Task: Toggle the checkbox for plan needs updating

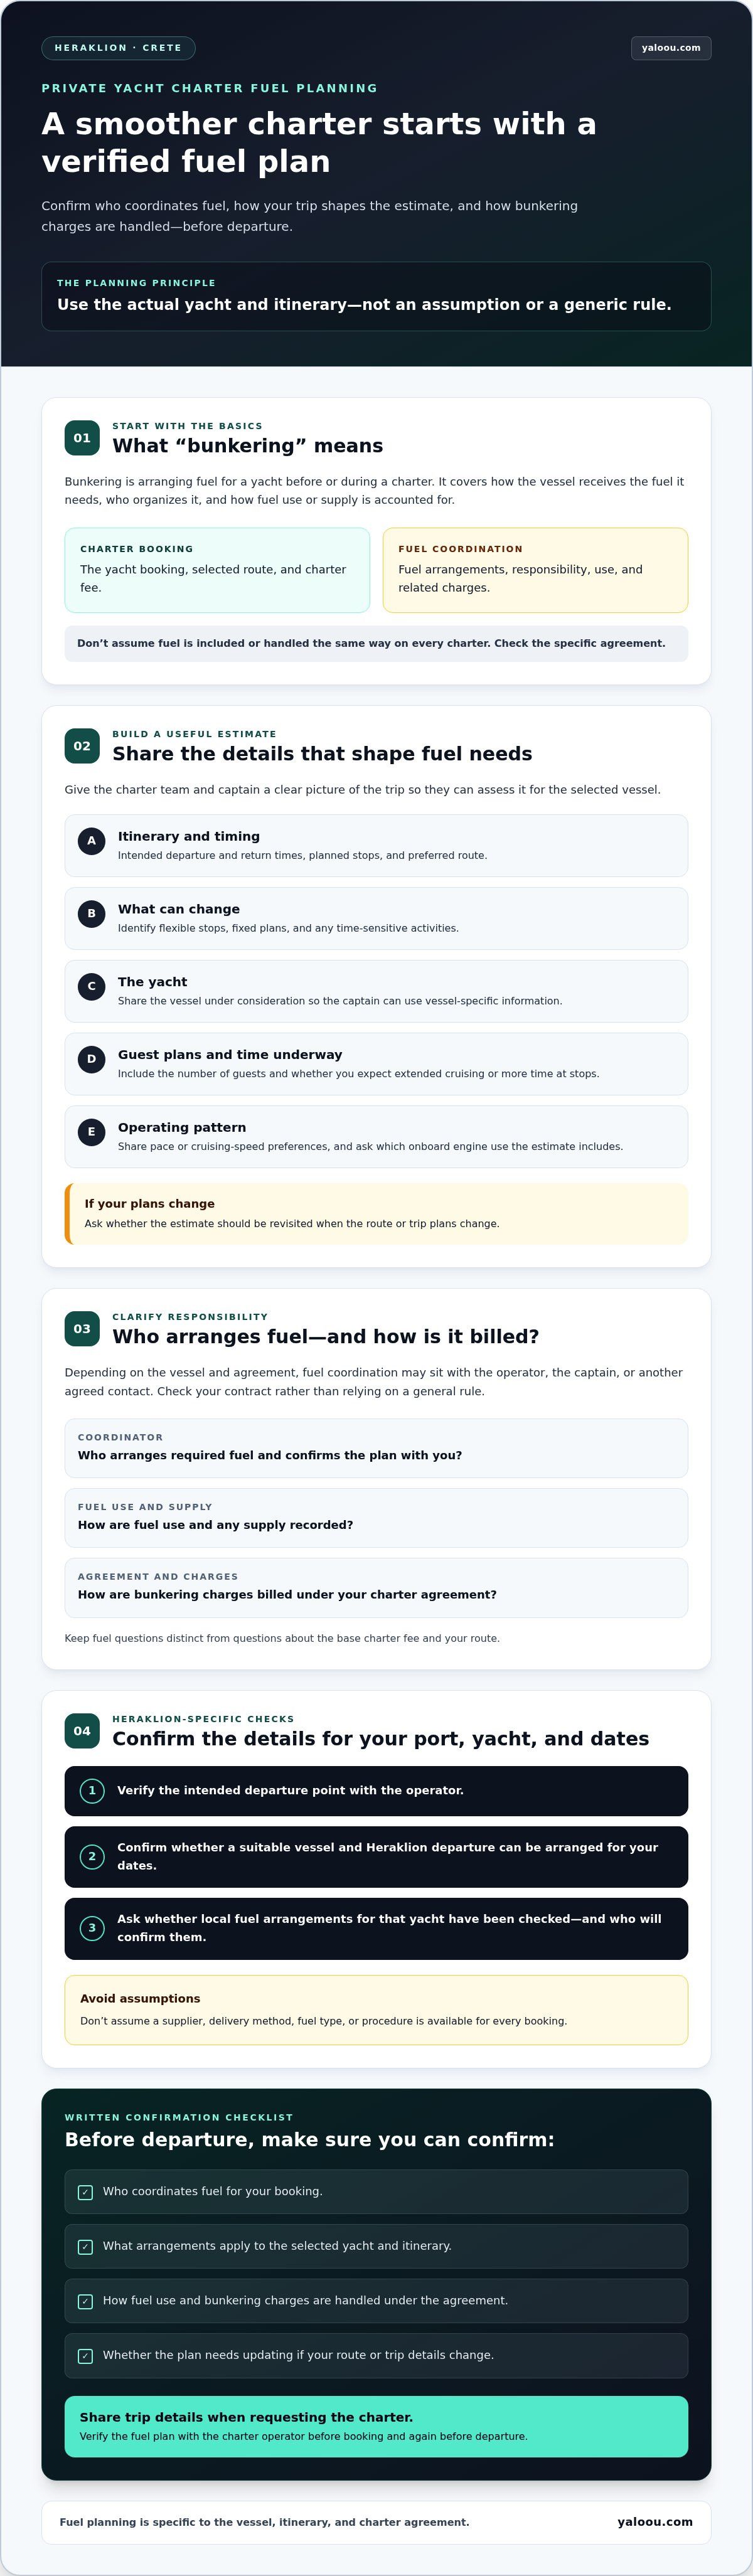Action: pyautogui.click(x=85, y=2356)
